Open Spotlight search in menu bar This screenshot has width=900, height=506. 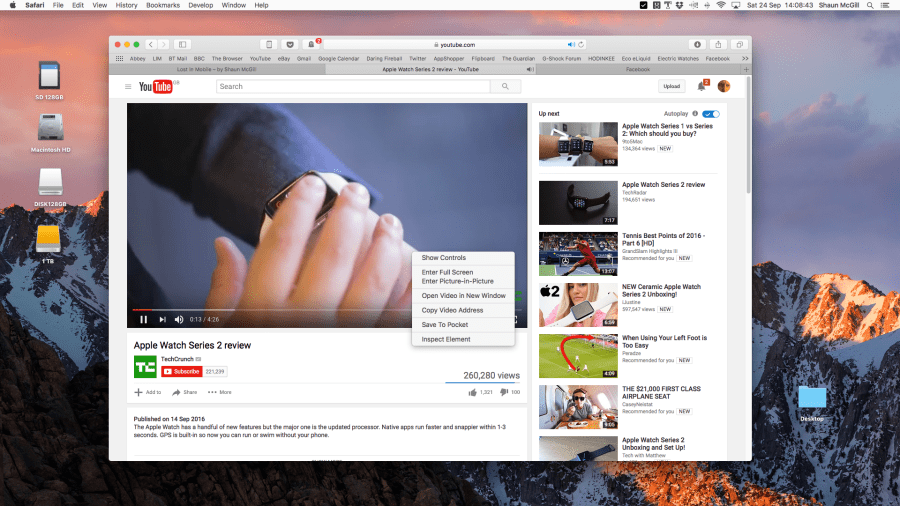click(x=870, y=5)
